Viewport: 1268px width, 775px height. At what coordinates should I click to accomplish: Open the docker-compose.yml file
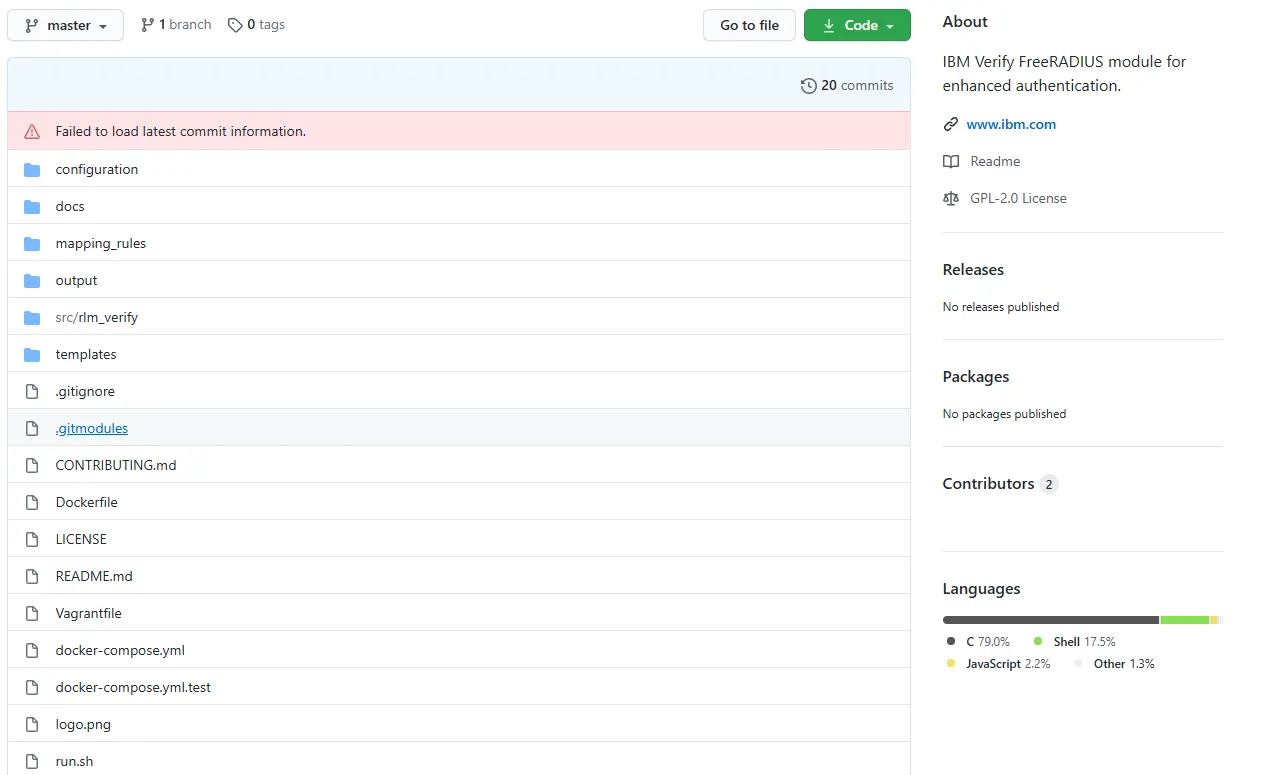[x=120, y=650]
